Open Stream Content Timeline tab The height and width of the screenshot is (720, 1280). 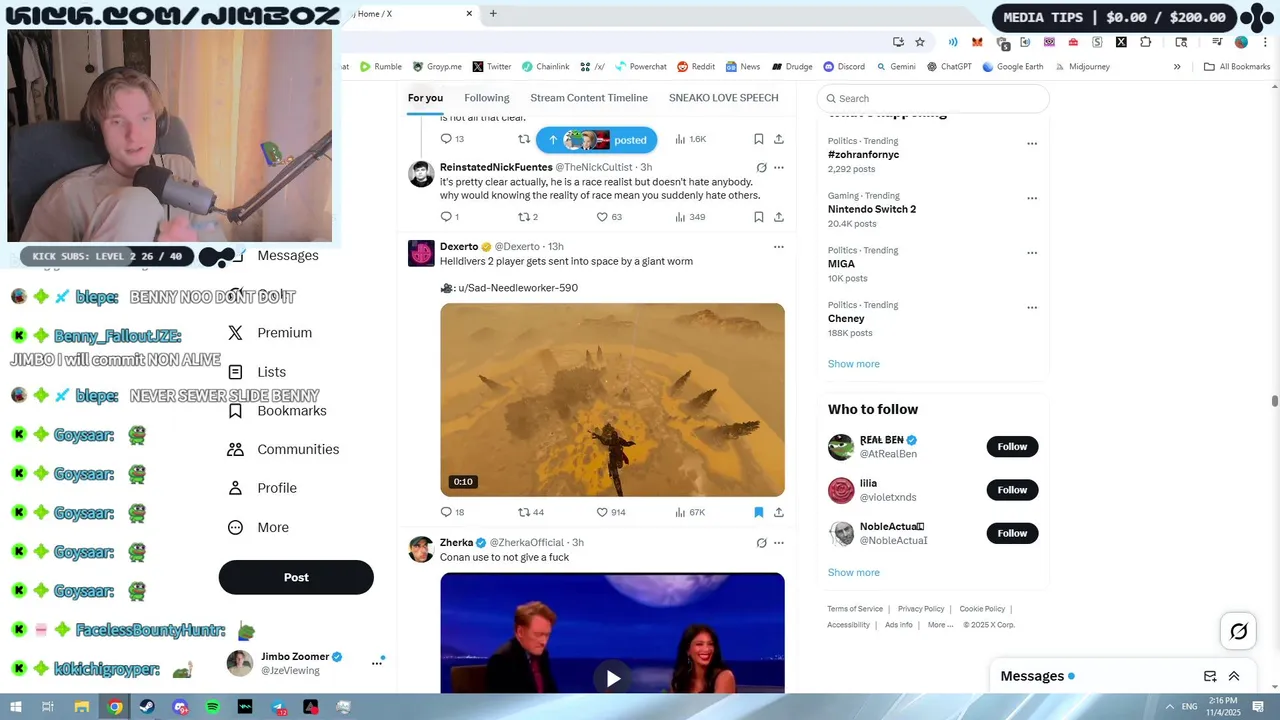click(x=589, y=98)
